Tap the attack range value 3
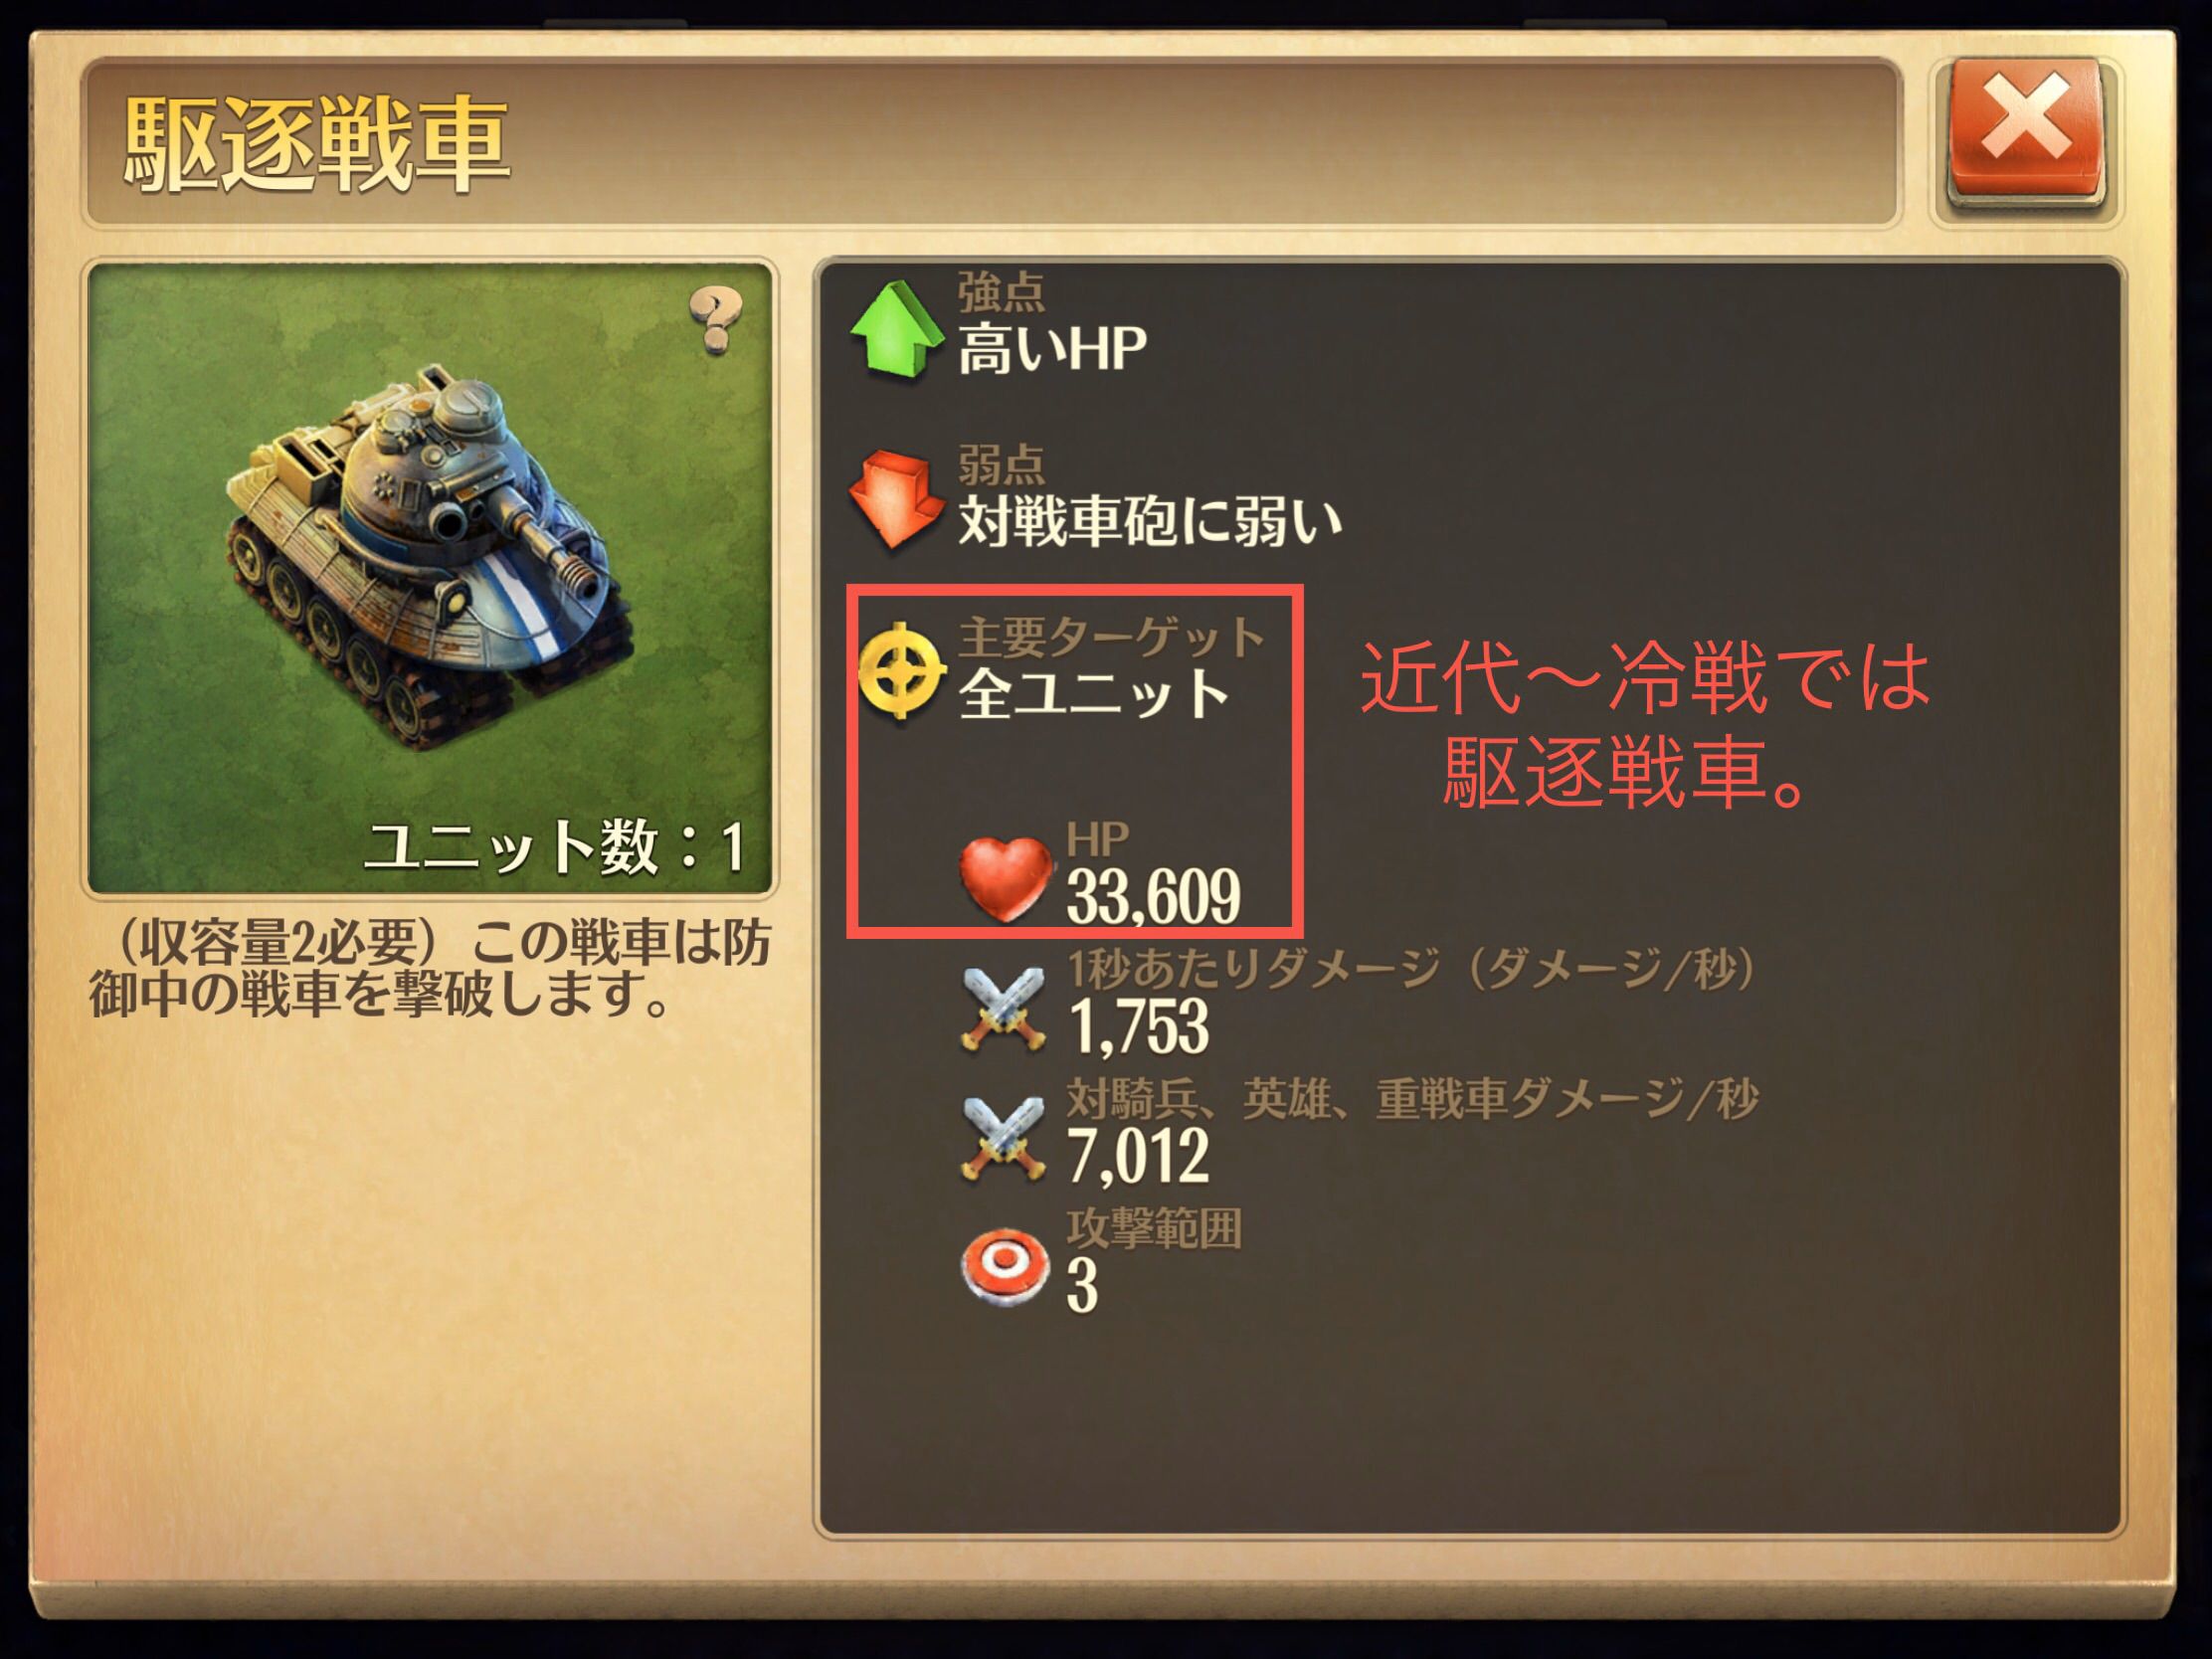Image resolution: width=2212 pixels, height=1659 pixels. 1082,1286
